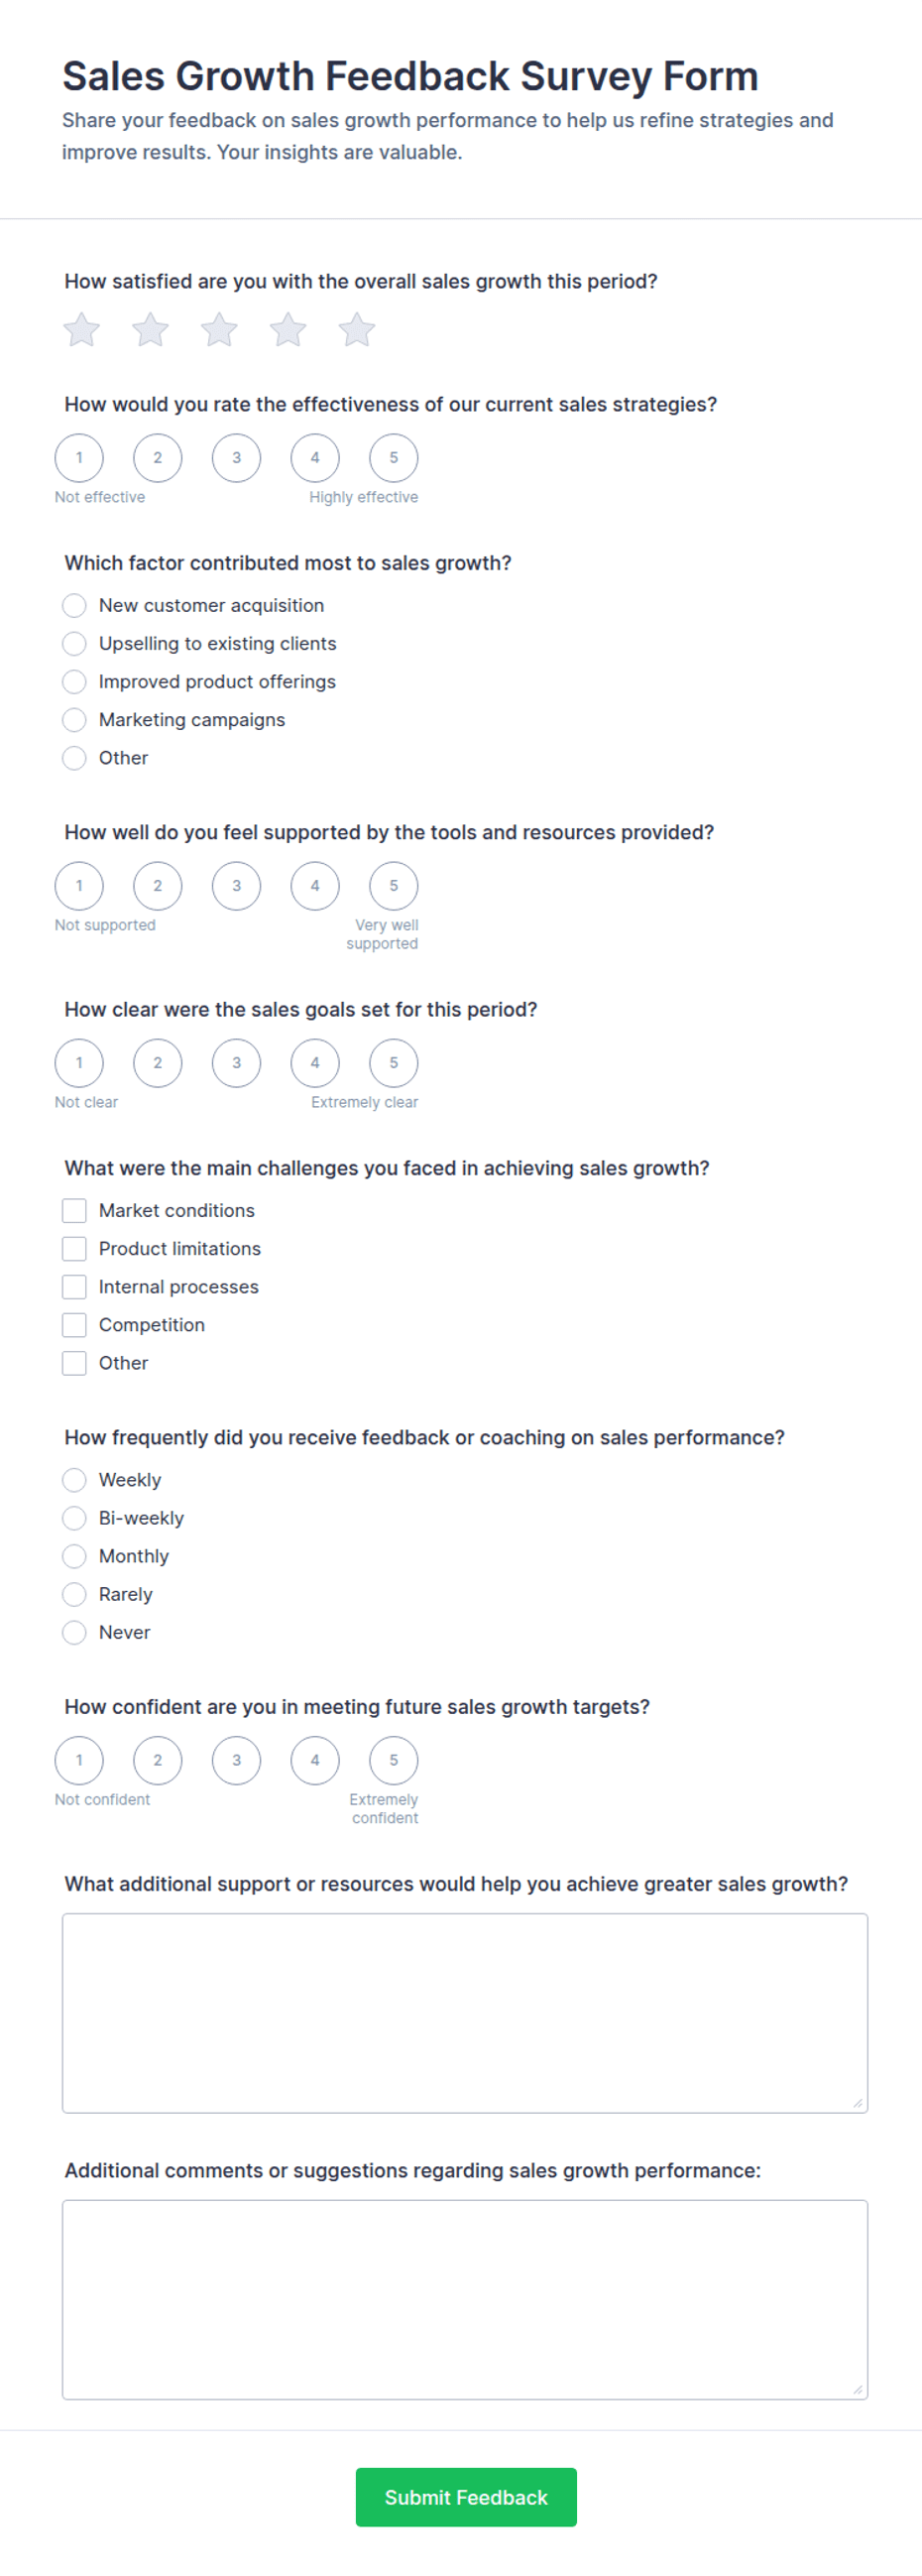Rate sales strategies effectiveness as 5
The image size is (922, 2576).
(394, 458)
